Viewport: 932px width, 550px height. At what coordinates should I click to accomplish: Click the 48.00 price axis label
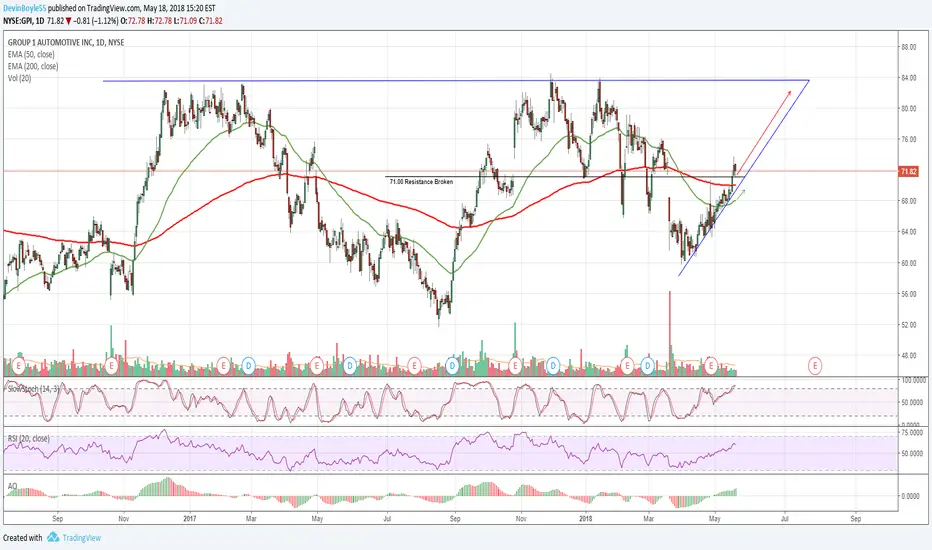[908, 356]
